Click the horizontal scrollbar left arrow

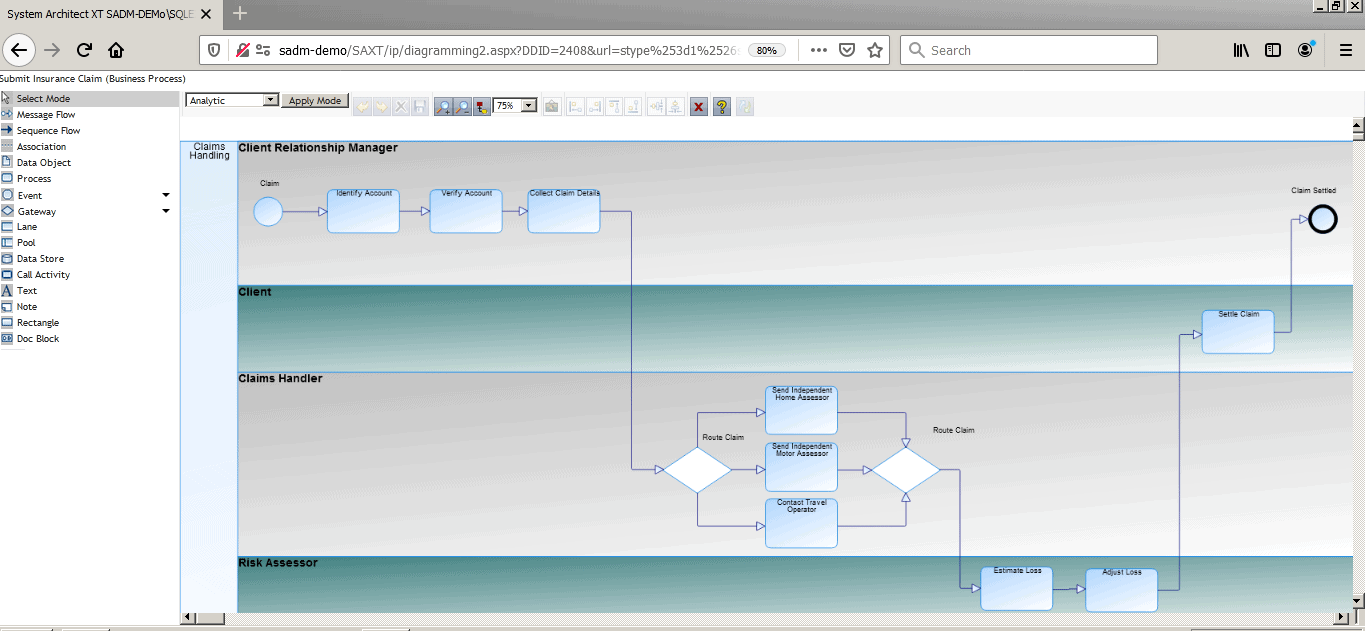click(186, 617)
